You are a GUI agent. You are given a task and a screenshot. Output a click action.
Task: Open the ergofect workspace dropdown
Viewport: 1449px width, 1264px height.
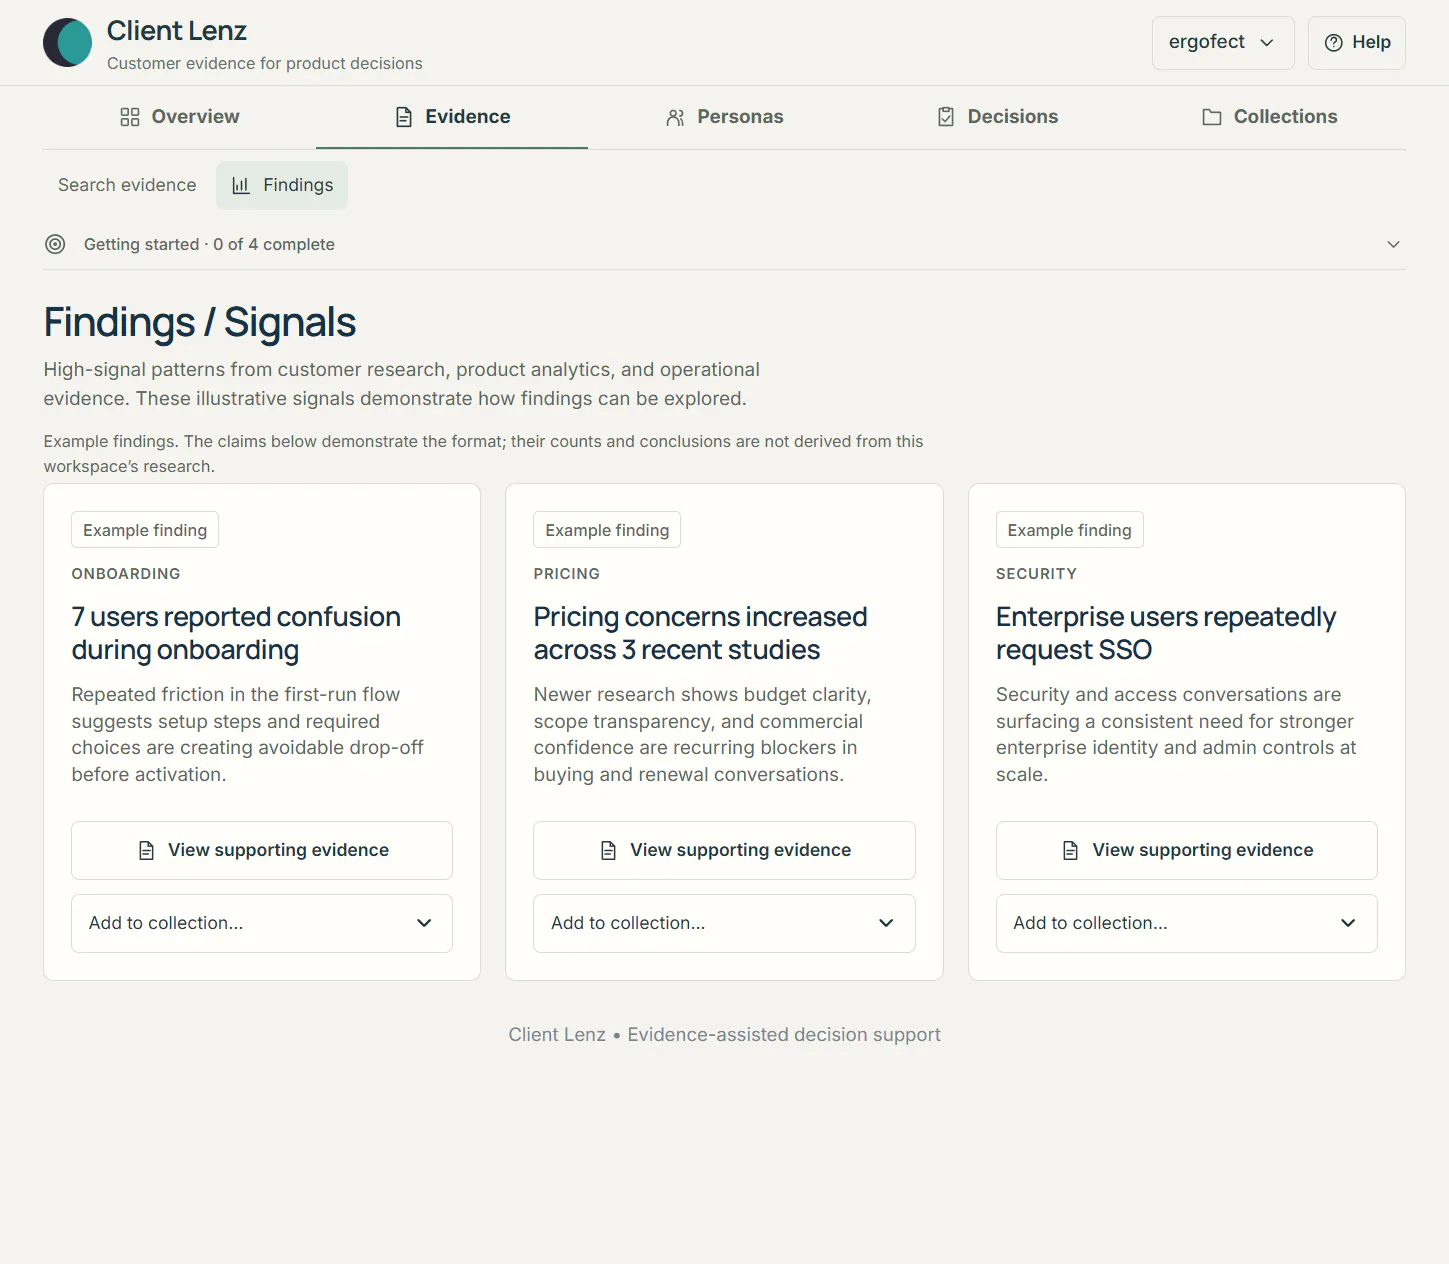[1223, 43]
